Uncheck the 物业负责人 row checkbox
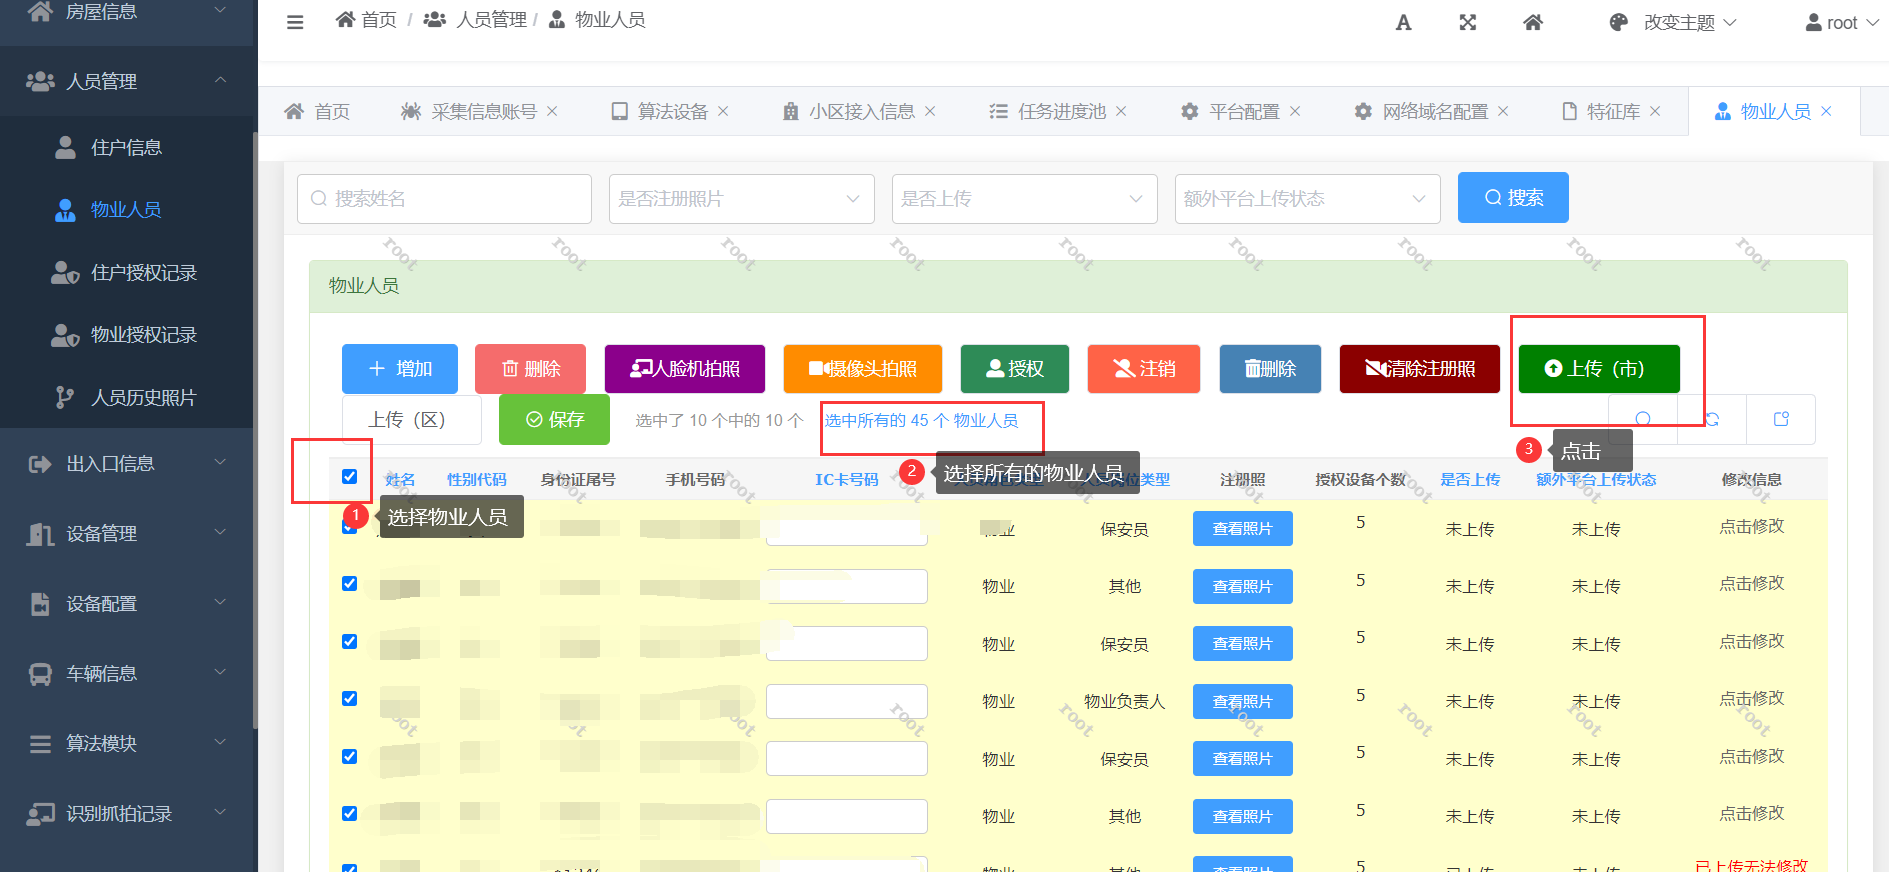 [349, 698]
